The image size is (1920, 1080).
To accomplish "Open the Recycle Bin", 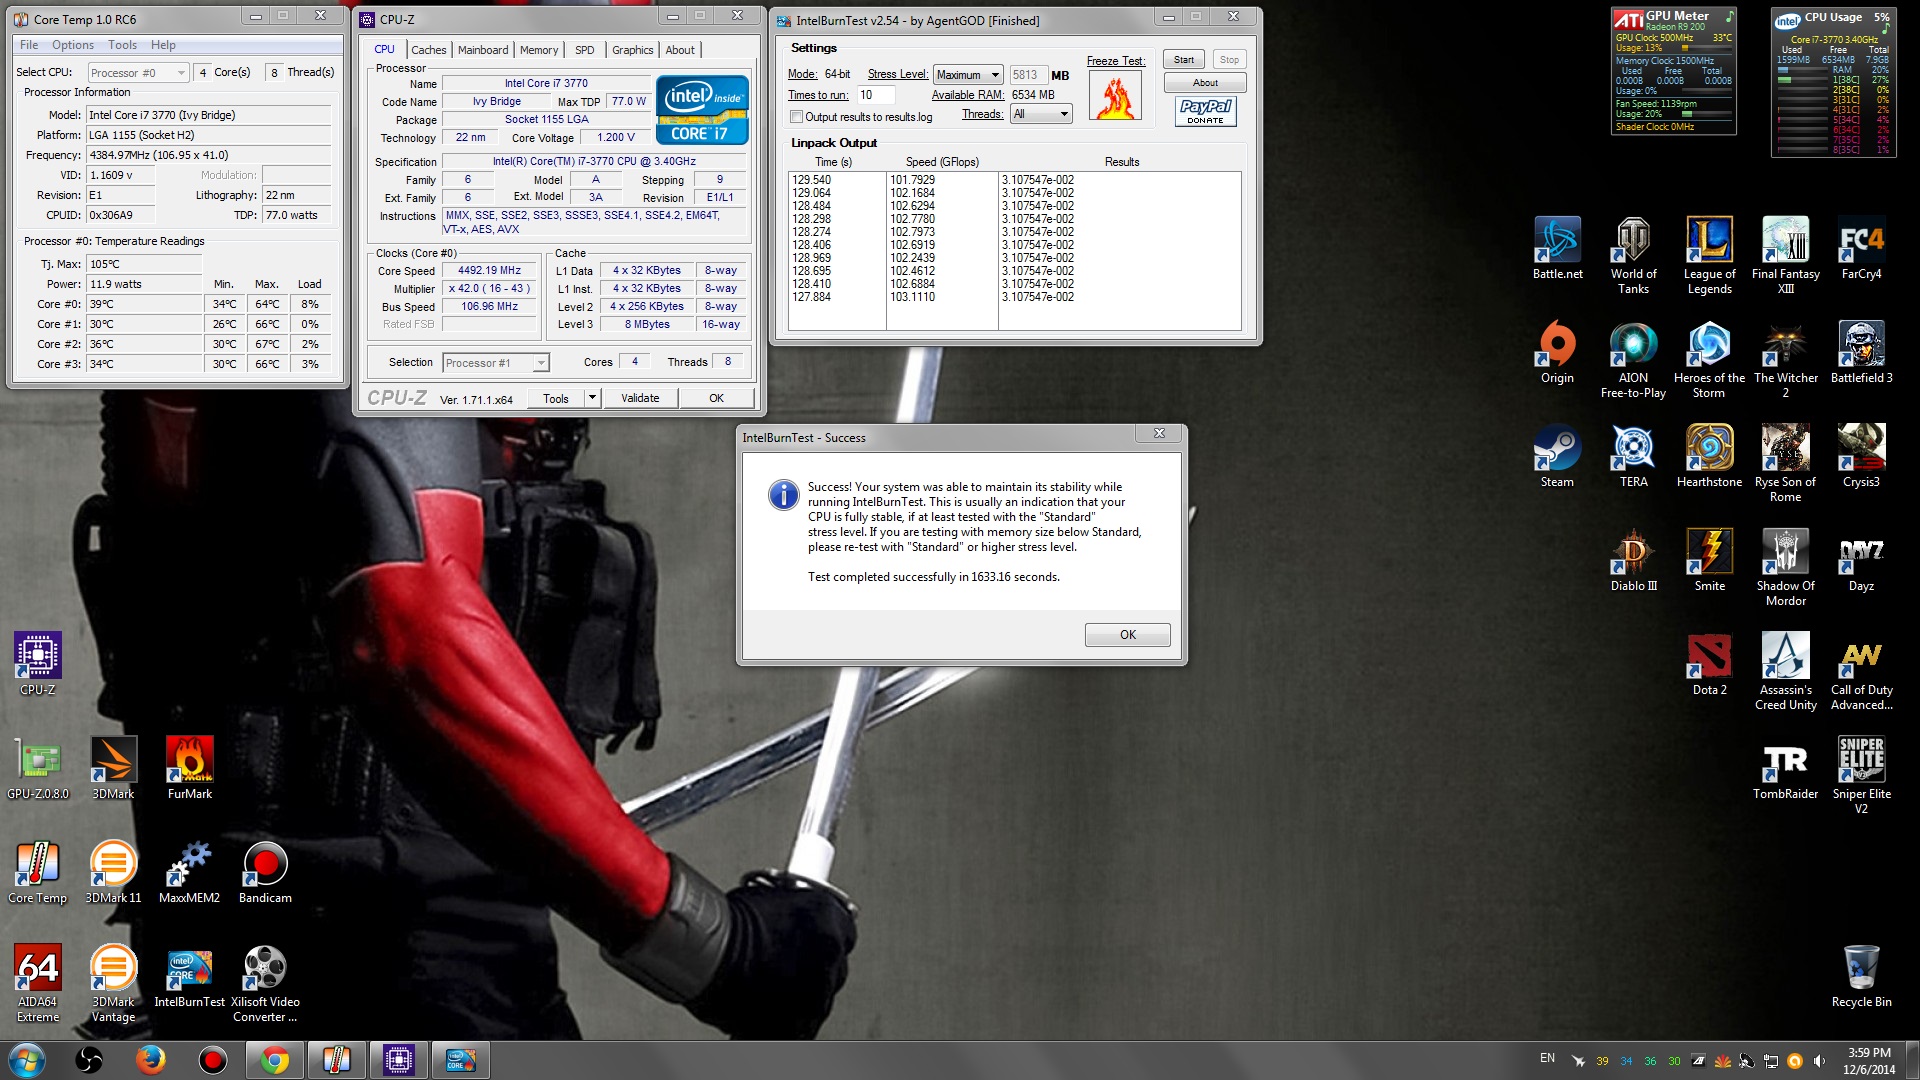I will [x=1861, y=969].
